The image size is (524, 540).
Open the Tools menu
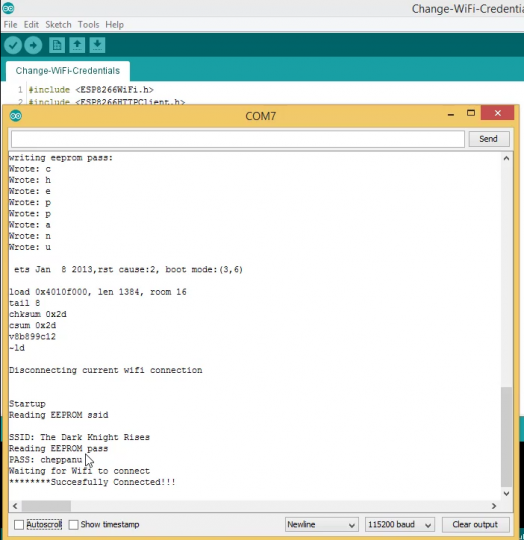pyautogui.click(x=88, y=25)
